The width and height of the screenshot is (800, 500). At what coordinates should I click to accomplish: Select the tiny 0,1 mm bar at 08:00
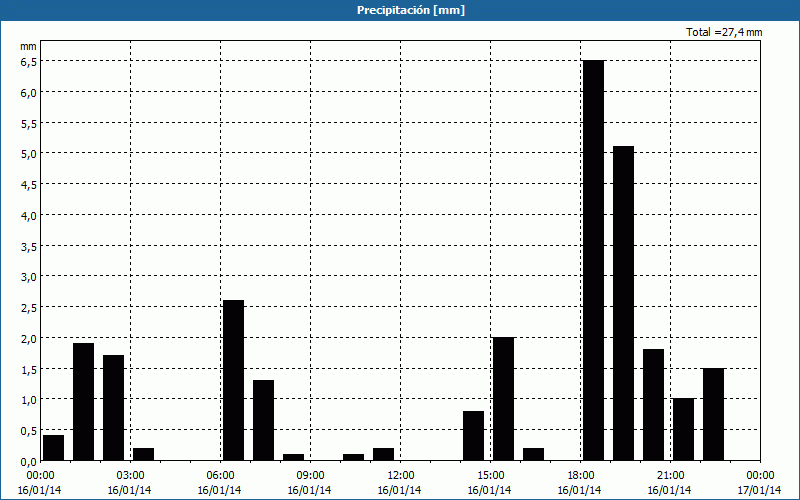coord(293,457)
